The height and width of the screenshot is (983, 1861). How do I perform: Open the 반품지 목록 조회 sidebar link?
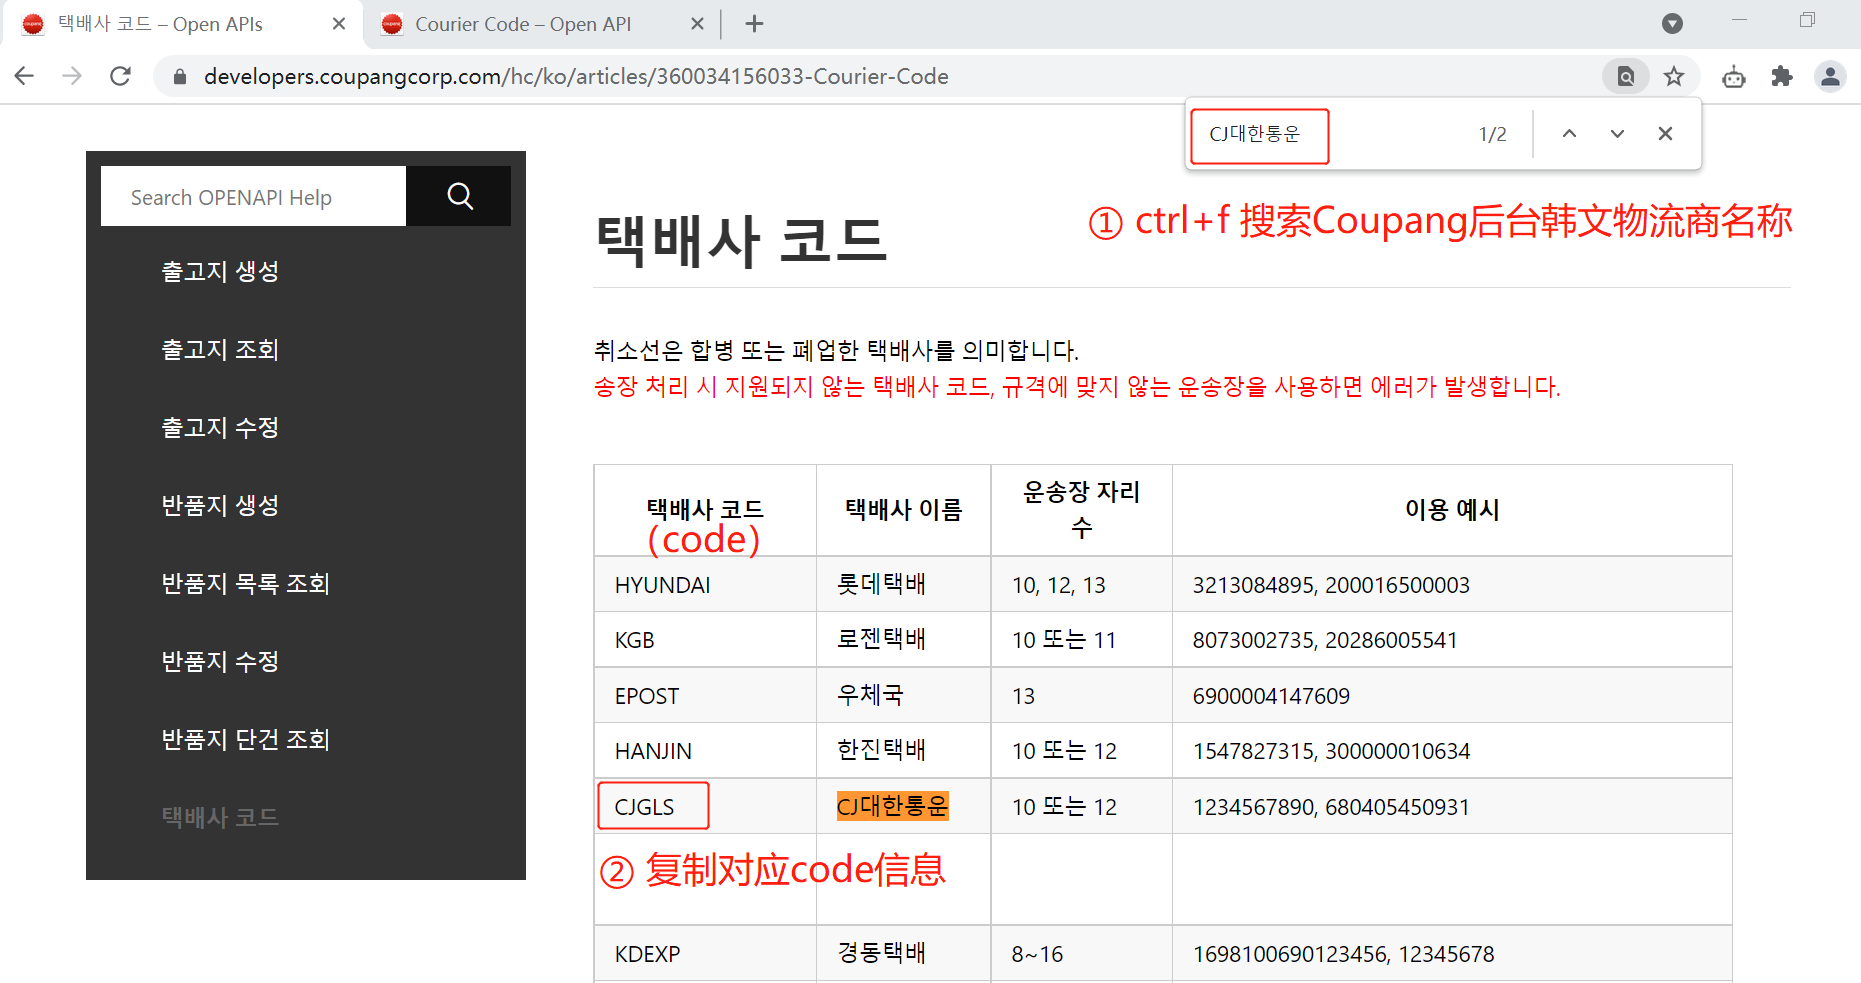pyautogui.click(x=245, y=583)
